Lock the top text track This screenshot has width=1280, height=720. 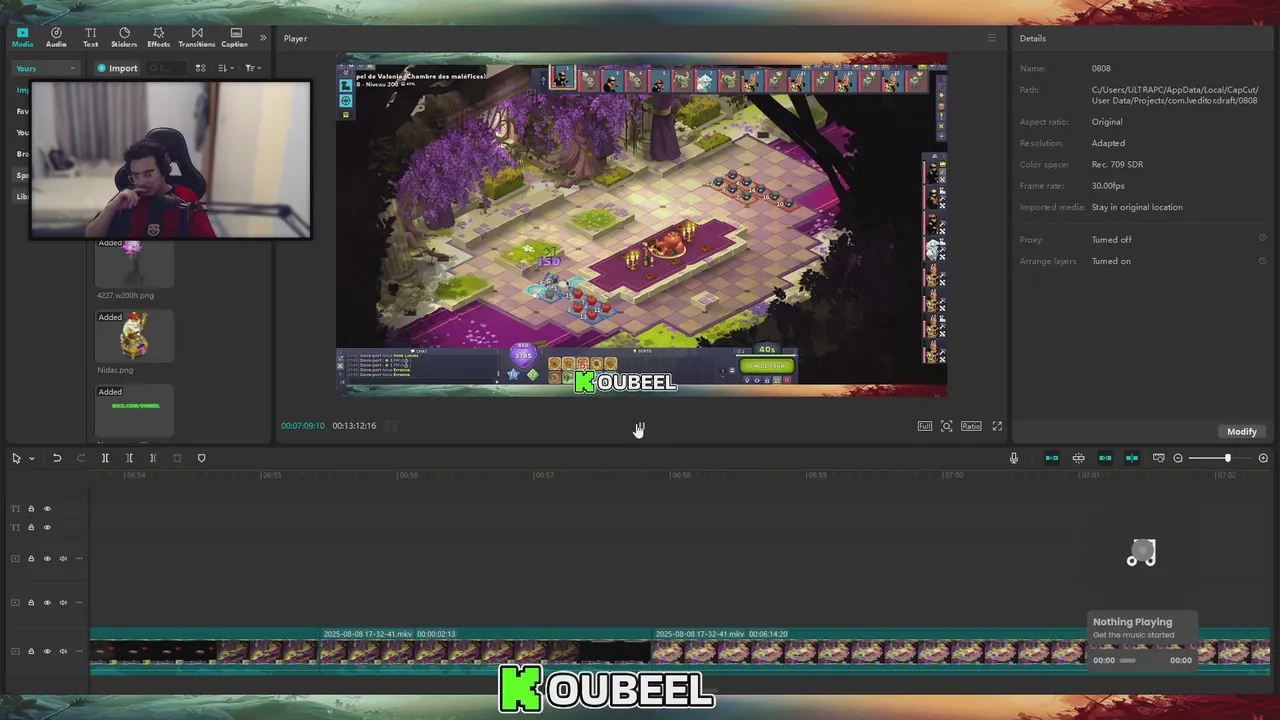pos(31,509)
